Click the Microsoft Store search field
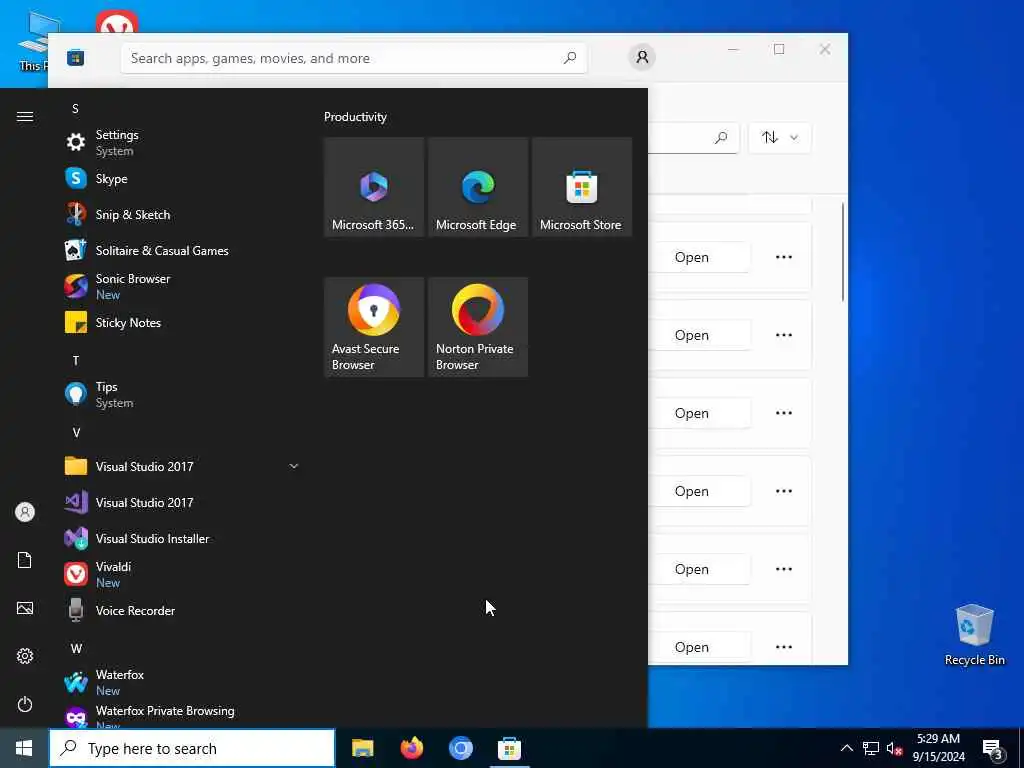Viewport: 1024px width, 768px height. click(353, 58)
